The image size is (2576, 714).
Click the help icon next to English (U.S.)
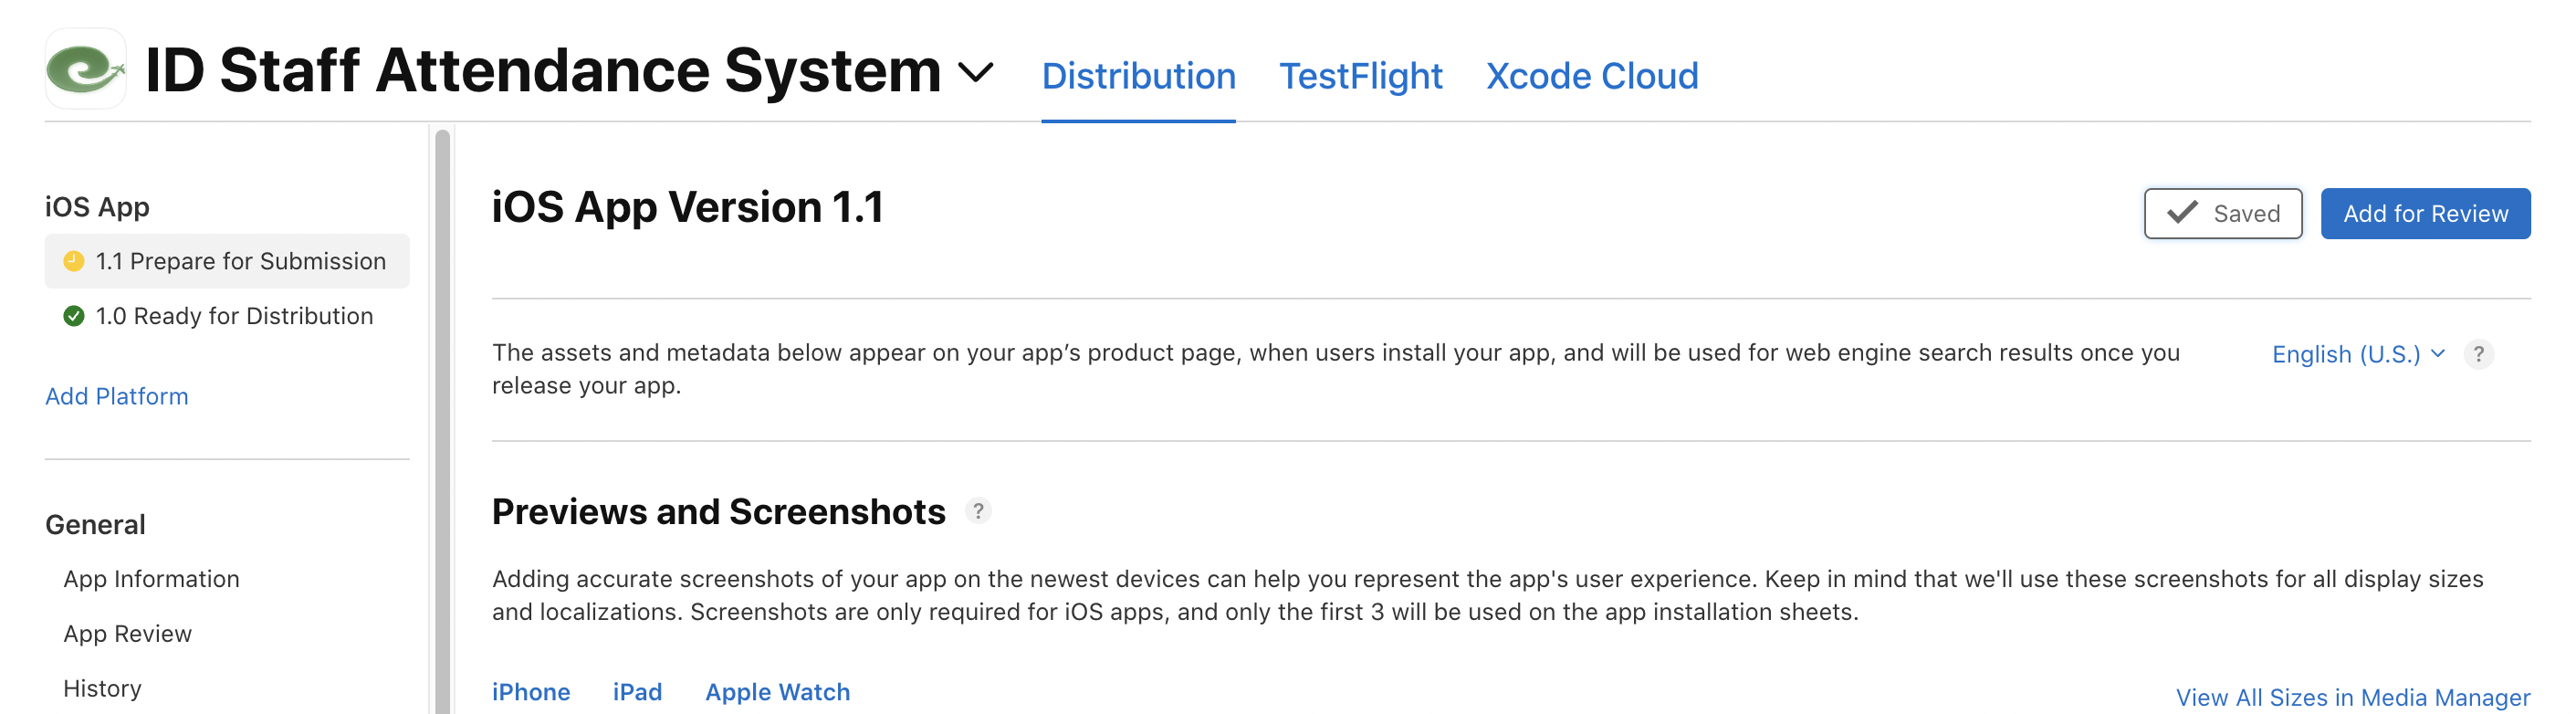(2478, 354)
